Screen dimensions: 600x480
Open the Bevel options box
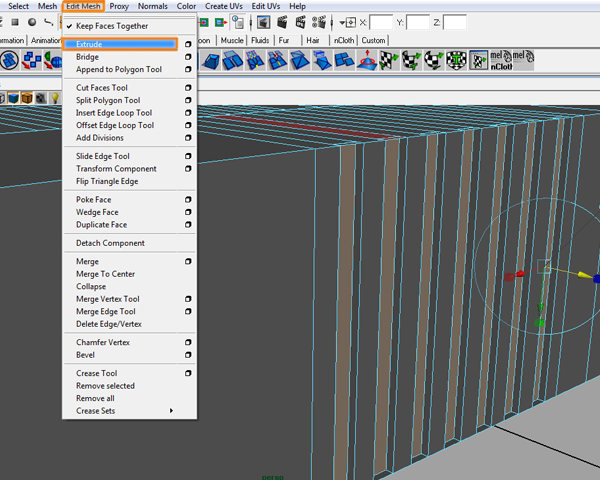click(188, 355)
